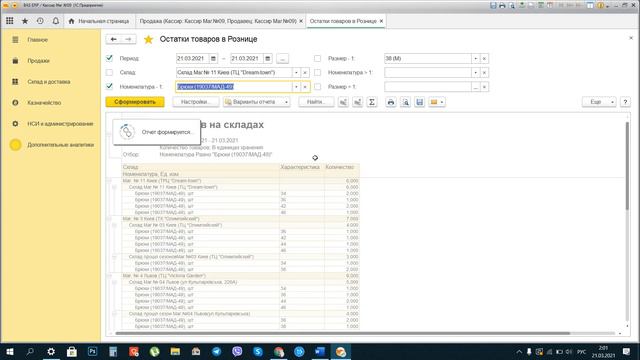Open Дополнительные аналитики section
The height and width of the screenshot is (360, 640).
point(60,145)
